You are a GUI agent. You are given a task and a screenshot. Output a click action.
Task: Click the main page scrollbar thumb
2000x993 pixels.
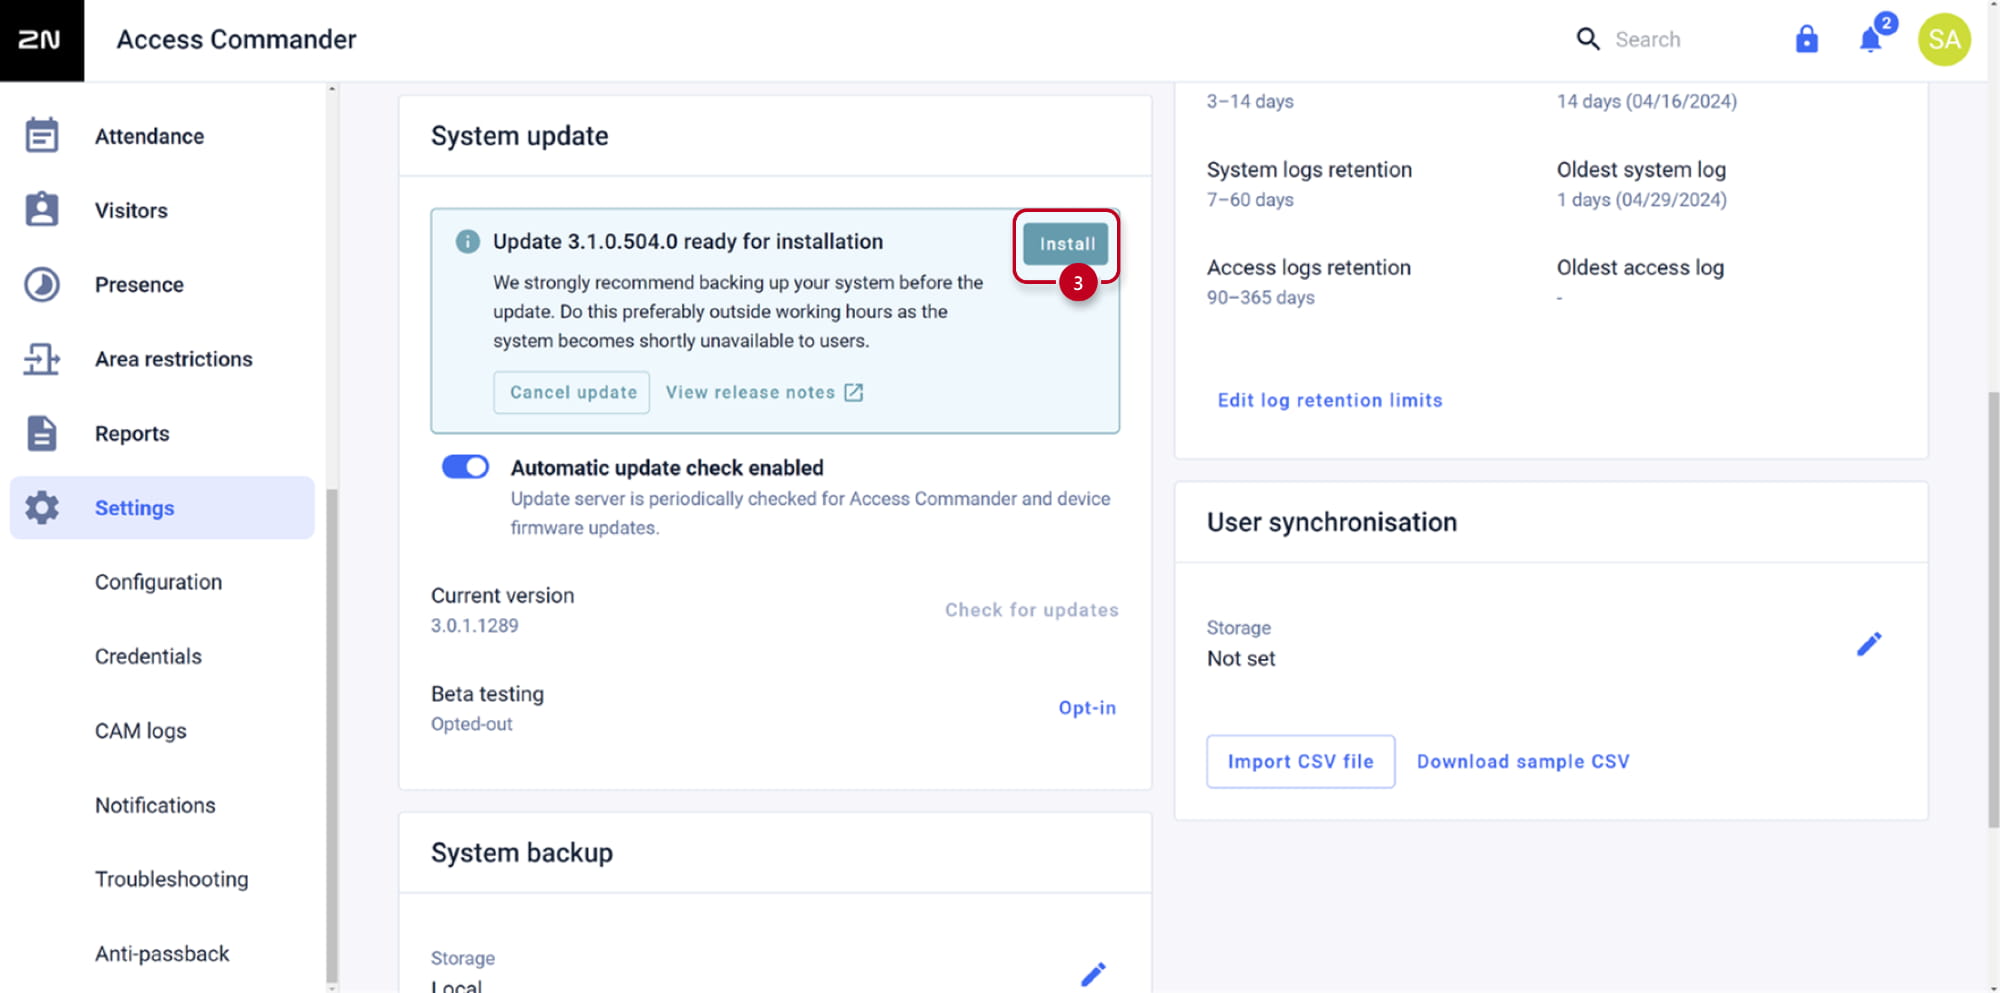click(1993, 610)
